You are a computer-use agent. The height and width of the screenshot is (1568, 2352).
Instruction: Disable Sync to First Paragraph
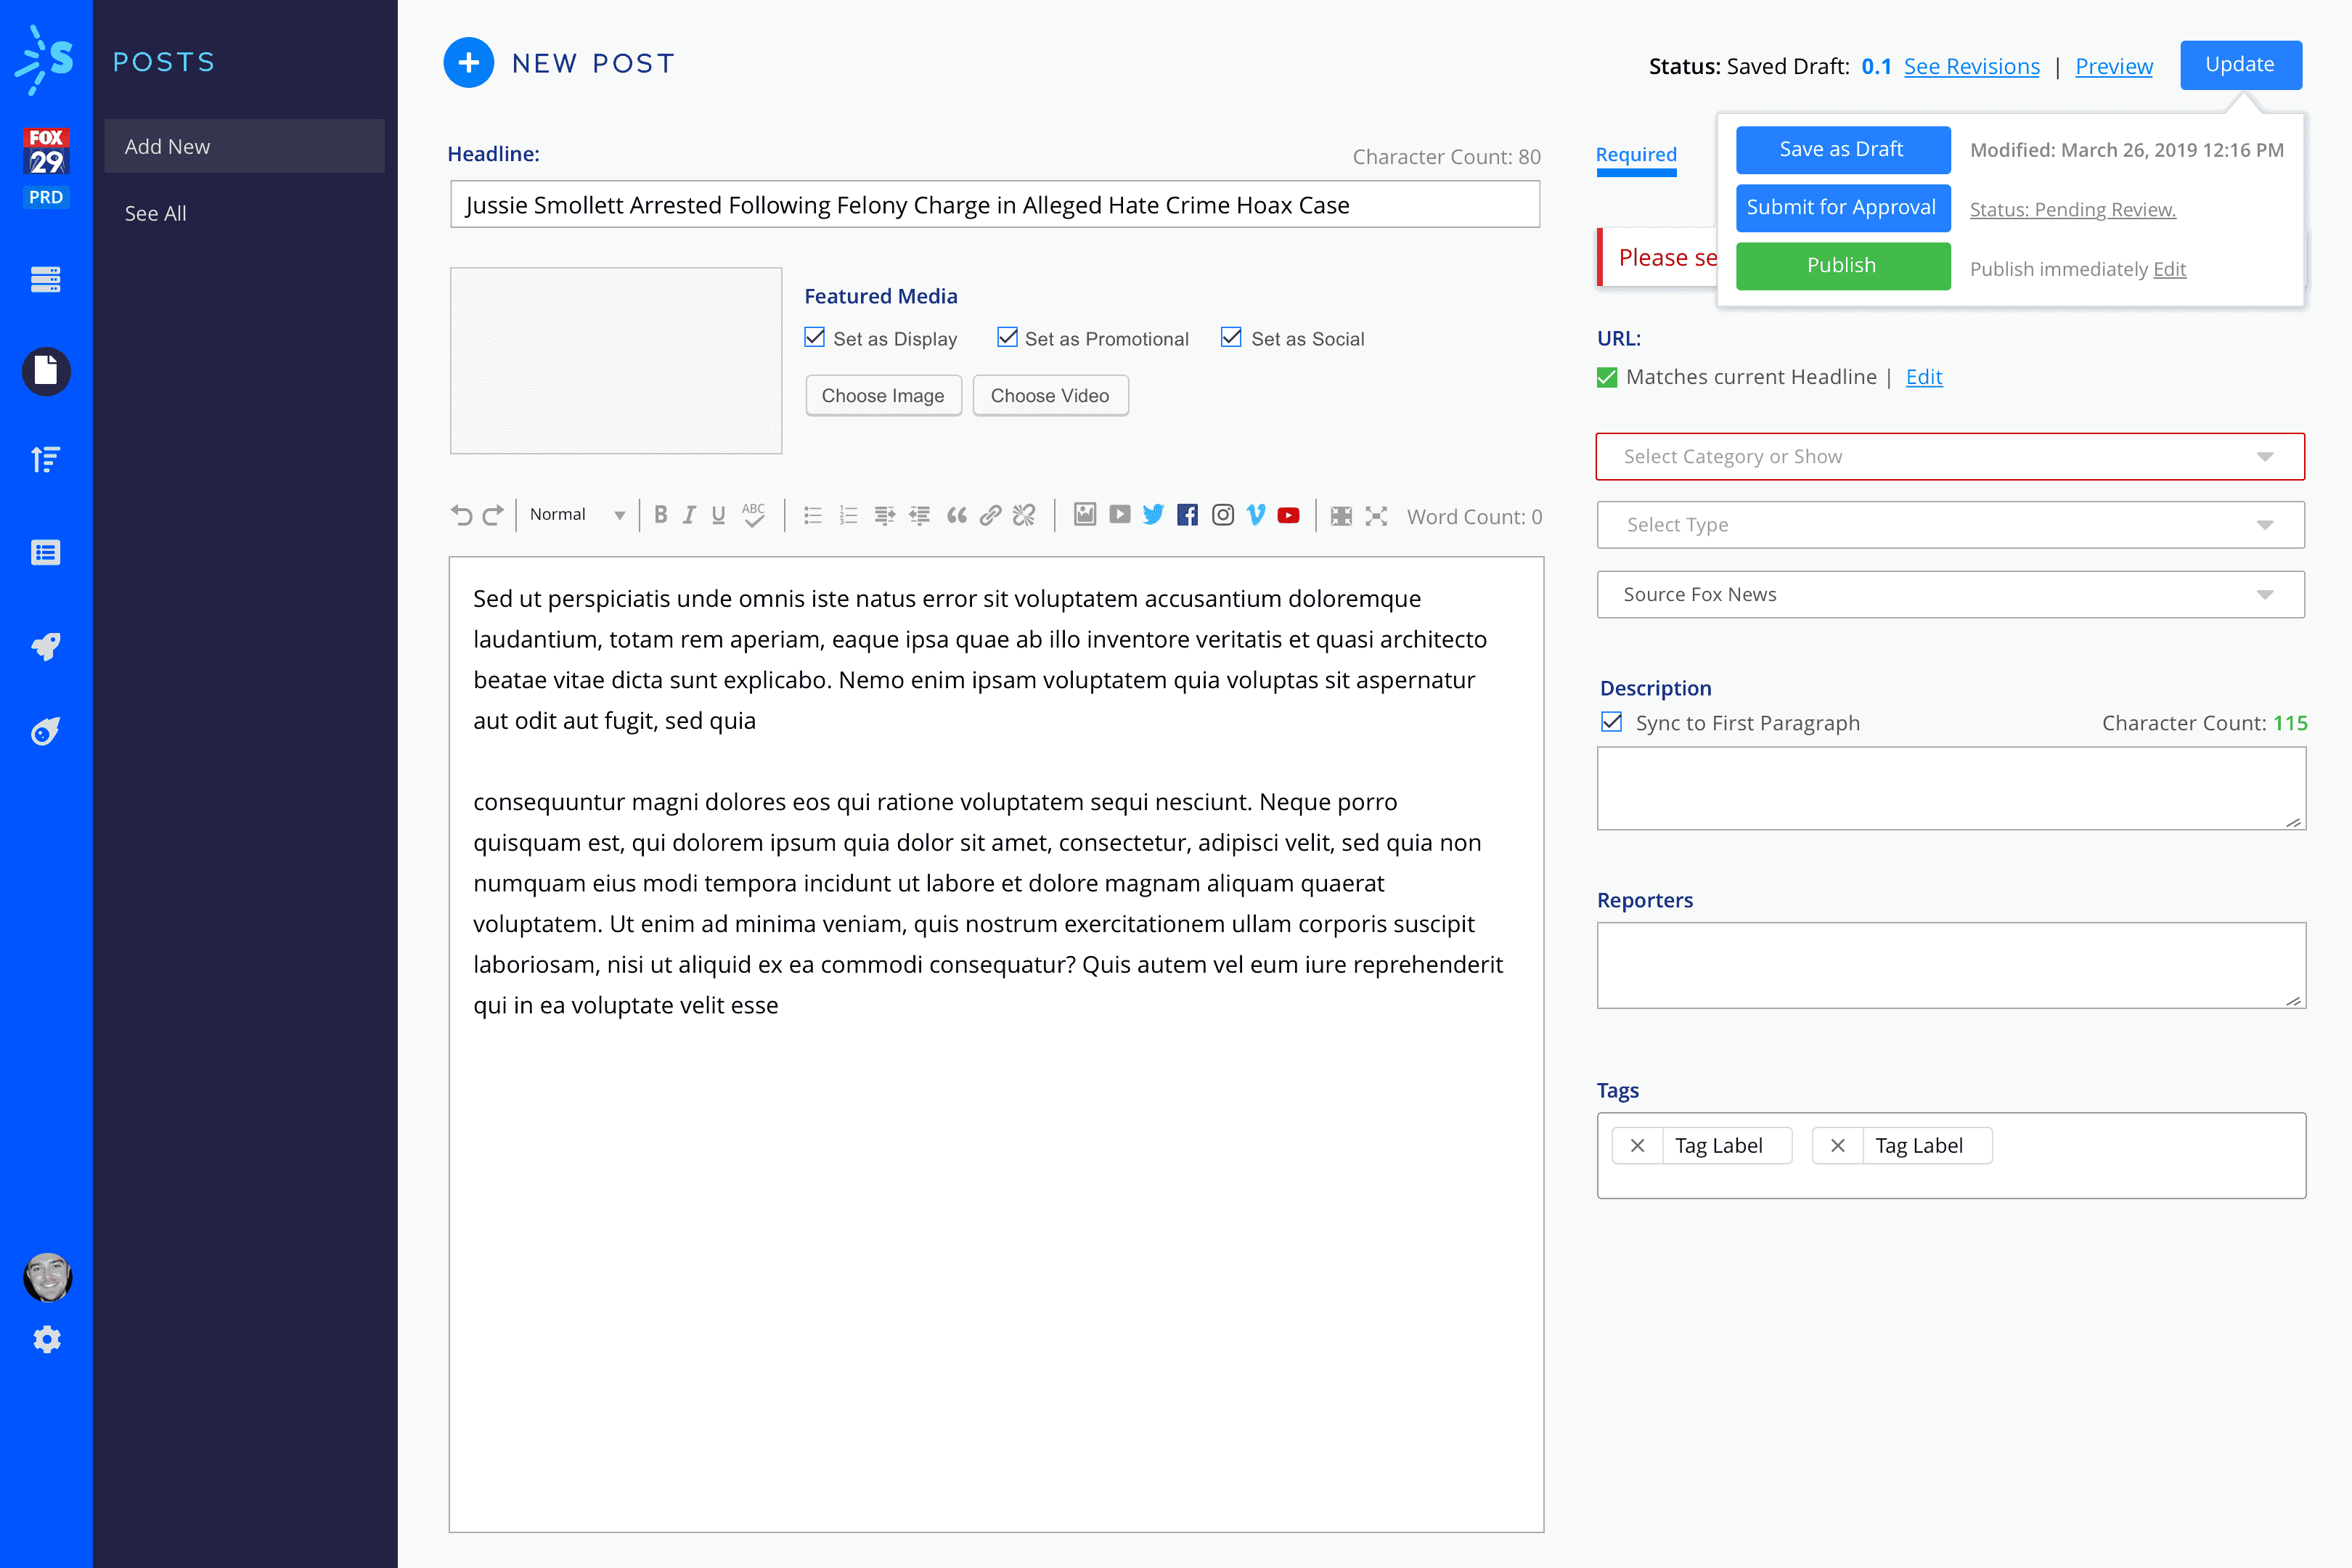point(1611,722)
